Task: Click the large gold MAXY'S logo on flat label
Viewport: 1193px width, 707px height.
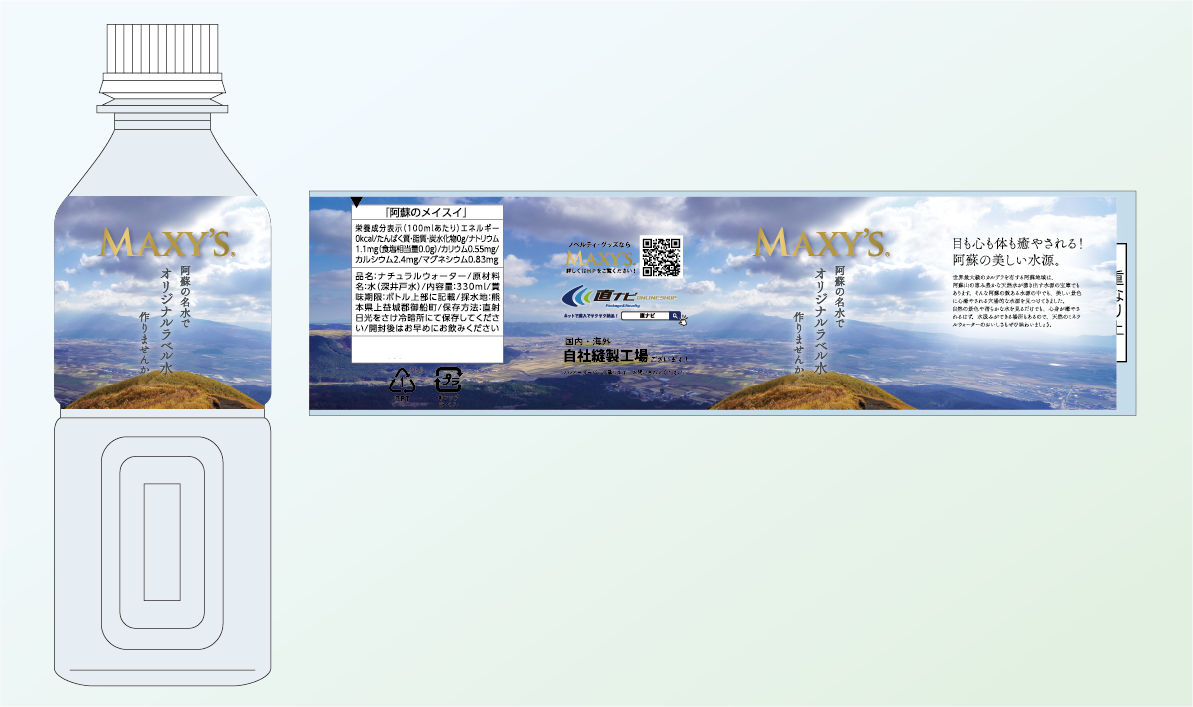Action: point(820,244)
